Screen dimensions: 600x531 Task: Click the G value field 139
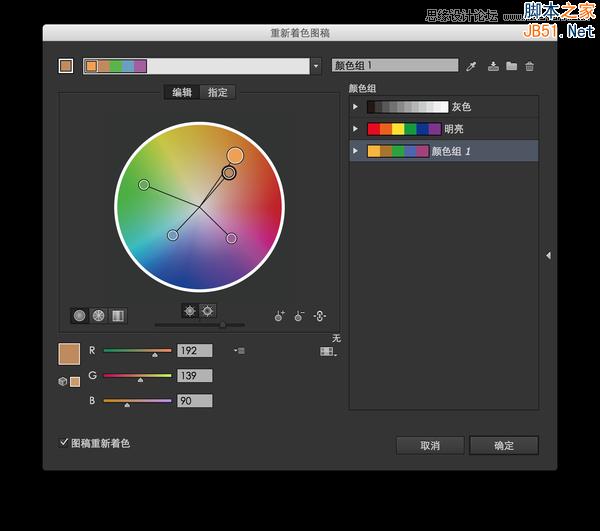194,376
